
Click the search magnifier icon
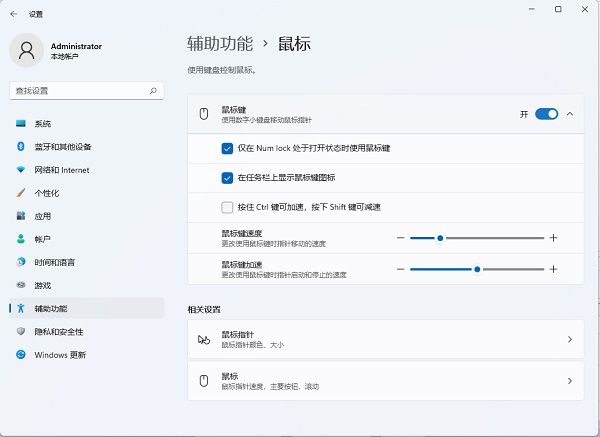153,90
